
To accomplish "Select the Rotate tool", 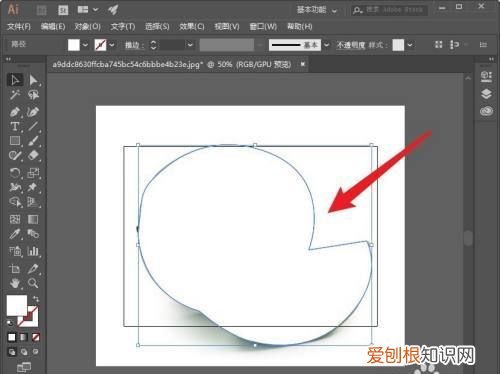I will (15, 173).
